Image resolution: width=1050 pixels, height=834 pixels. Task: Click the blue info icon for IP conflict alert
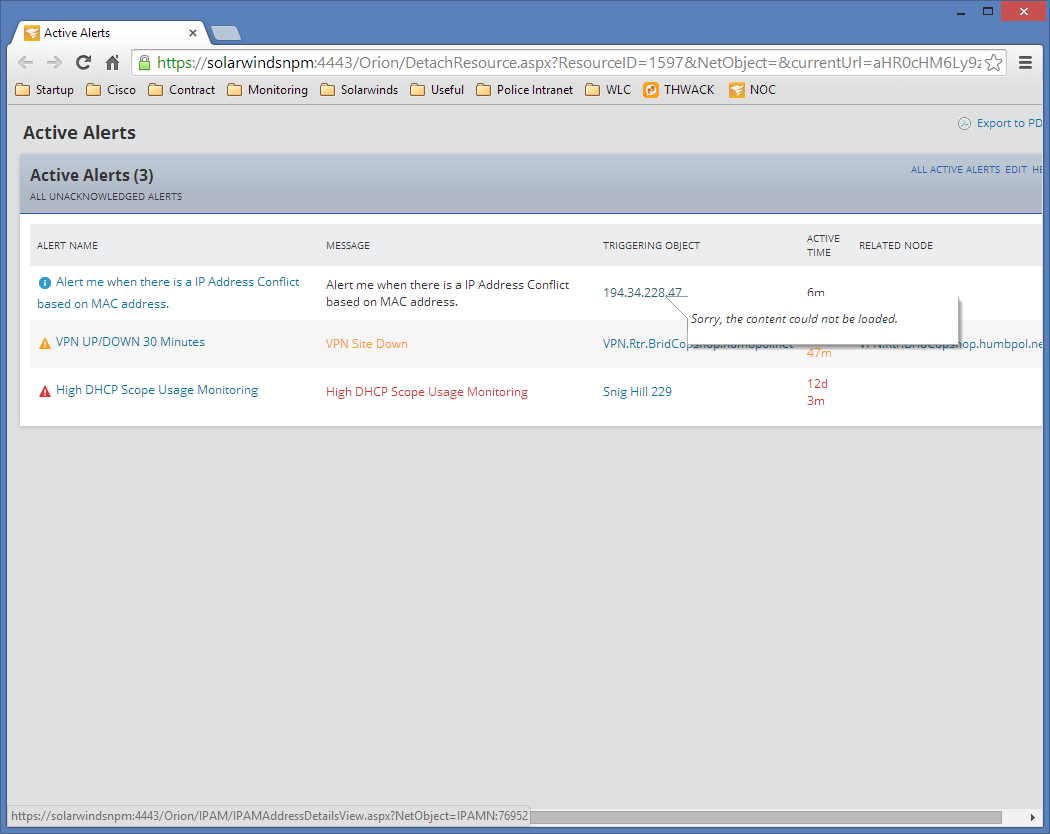tap(45, 283)
